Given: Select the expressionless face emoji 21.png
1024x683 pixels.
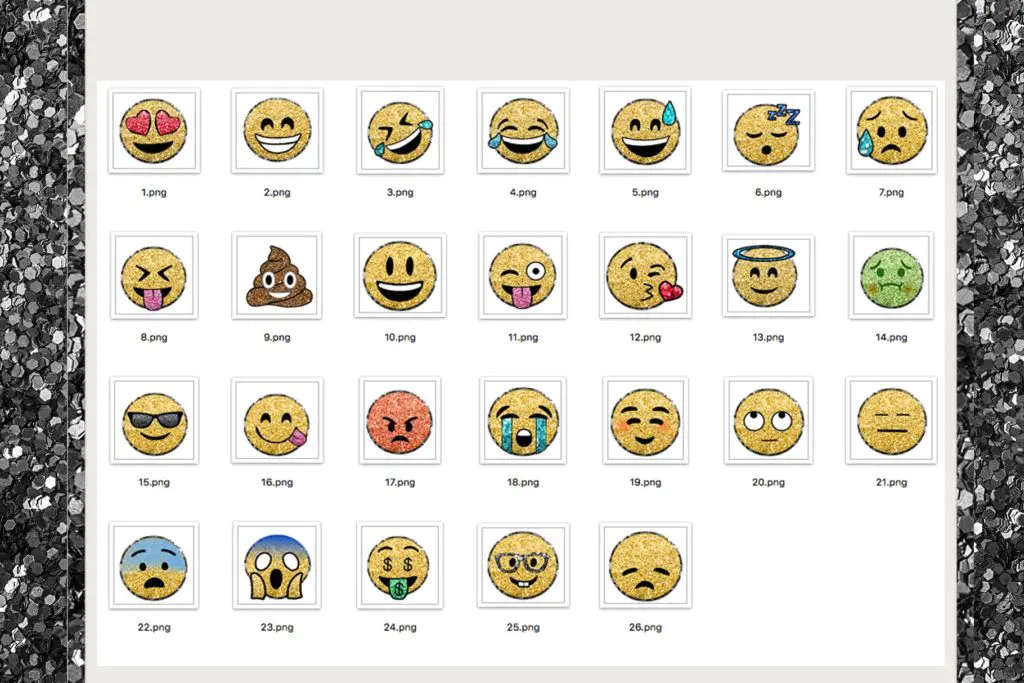Looking at the screenshot, I should point(891,421).
